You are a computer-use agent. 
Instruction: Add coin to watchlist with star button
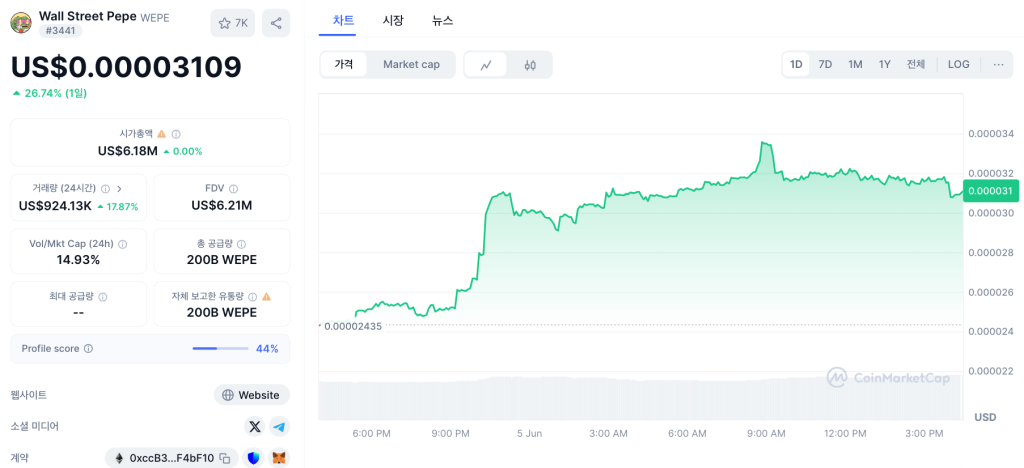click(x=232, y=23)
